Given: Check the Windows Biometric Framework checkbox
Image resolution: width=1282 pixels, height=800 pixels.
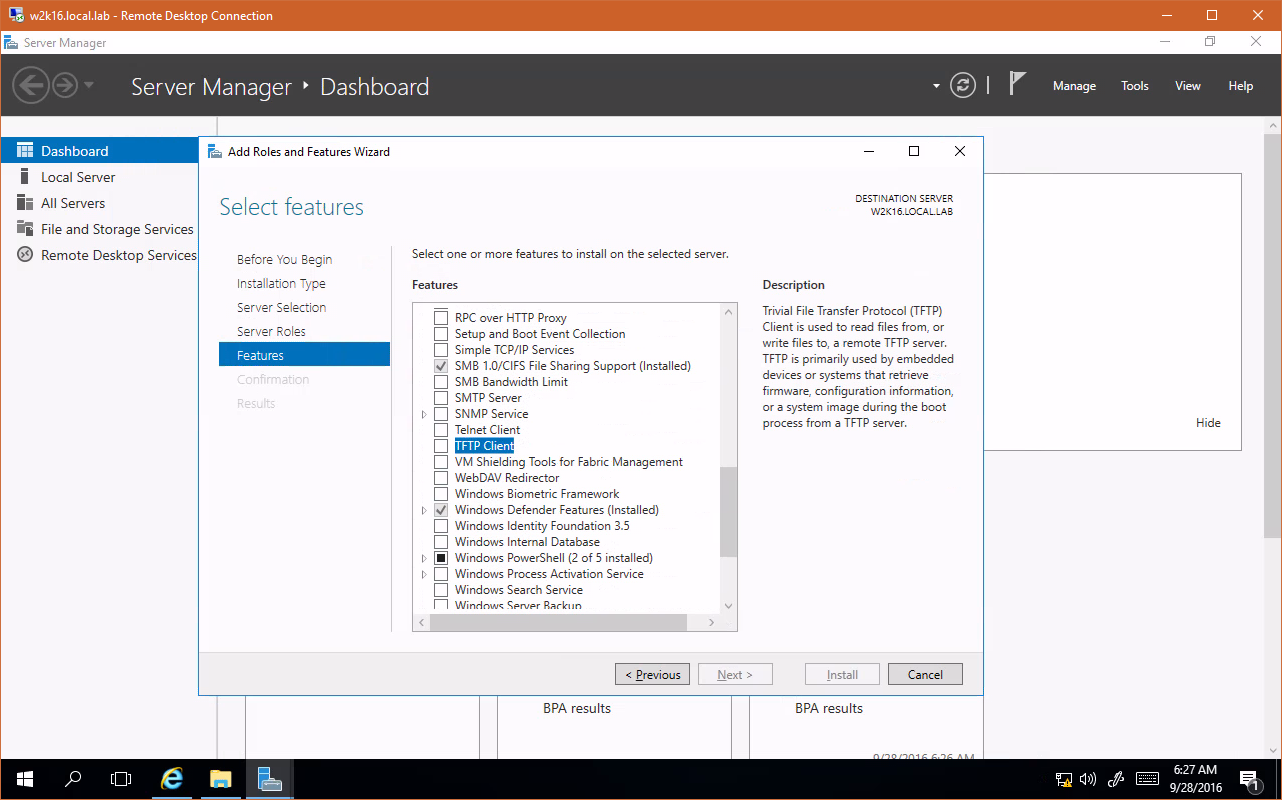Looking at the screenshot, I should pos(441,494).
